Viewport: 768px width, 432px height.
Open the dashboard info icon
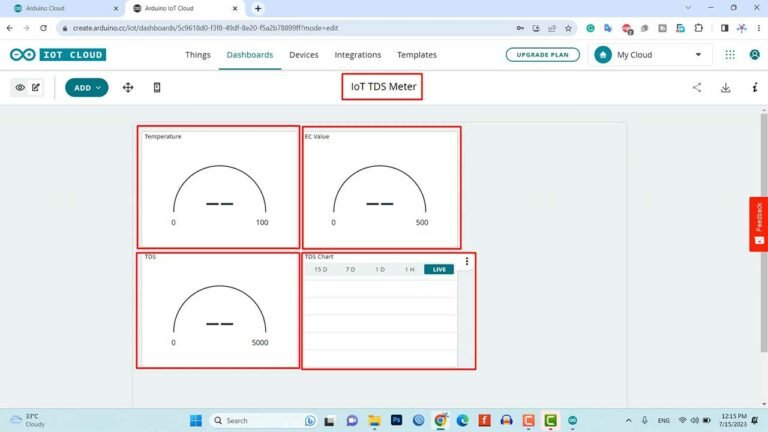pyautogui.click(x=755, y=88)
